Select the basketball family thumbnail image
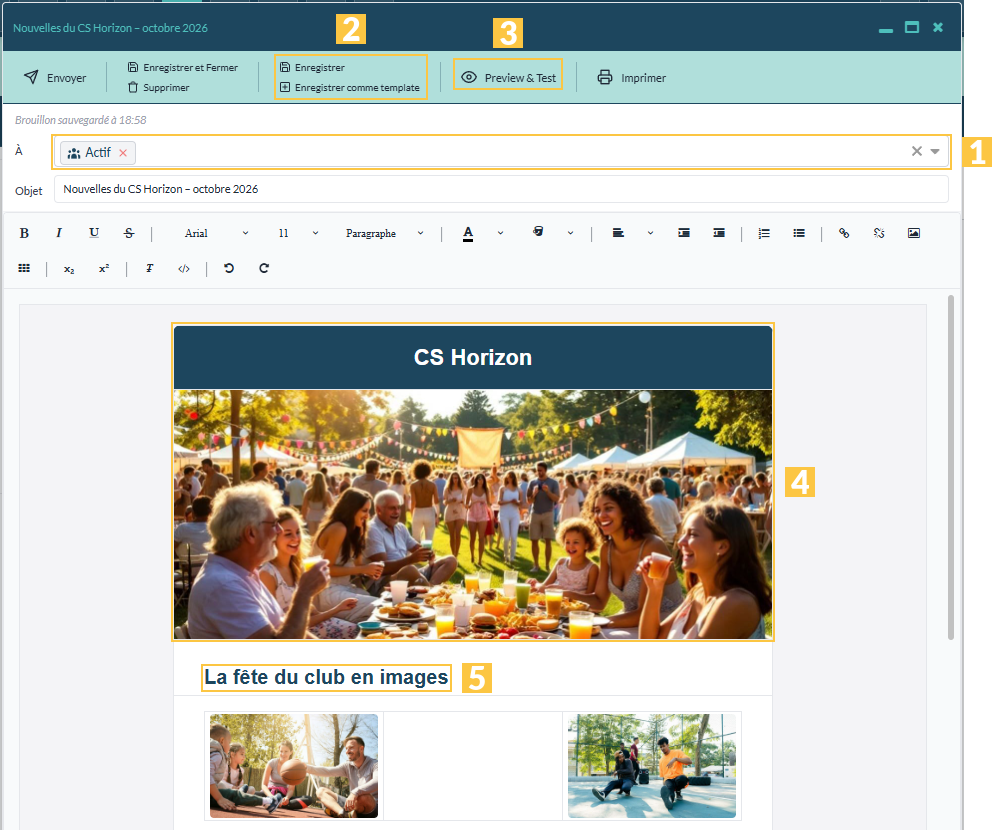Image resolution: width=1000 pixels, height=830 pixels. click(294, 766)
